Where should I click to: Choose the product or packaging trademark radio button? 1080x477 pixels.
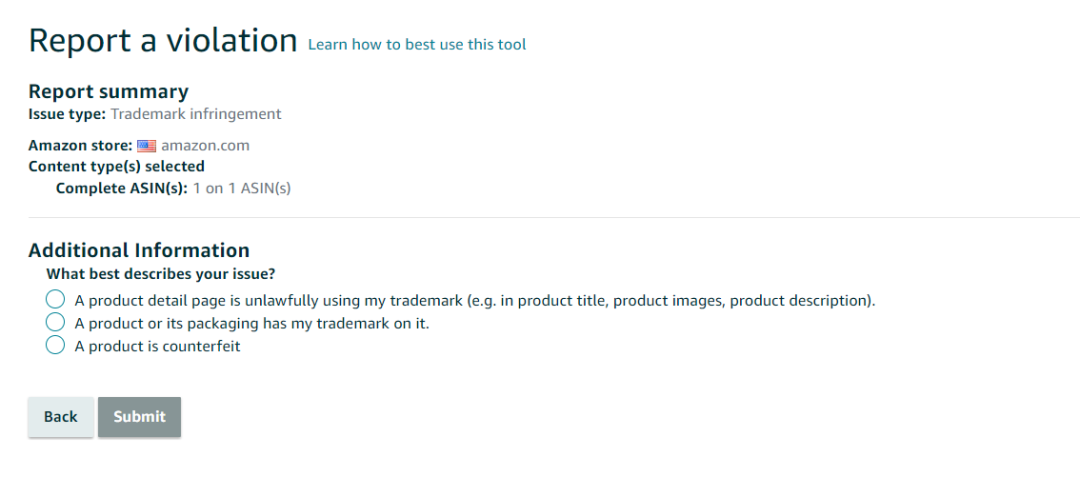[x=56, y=323]
